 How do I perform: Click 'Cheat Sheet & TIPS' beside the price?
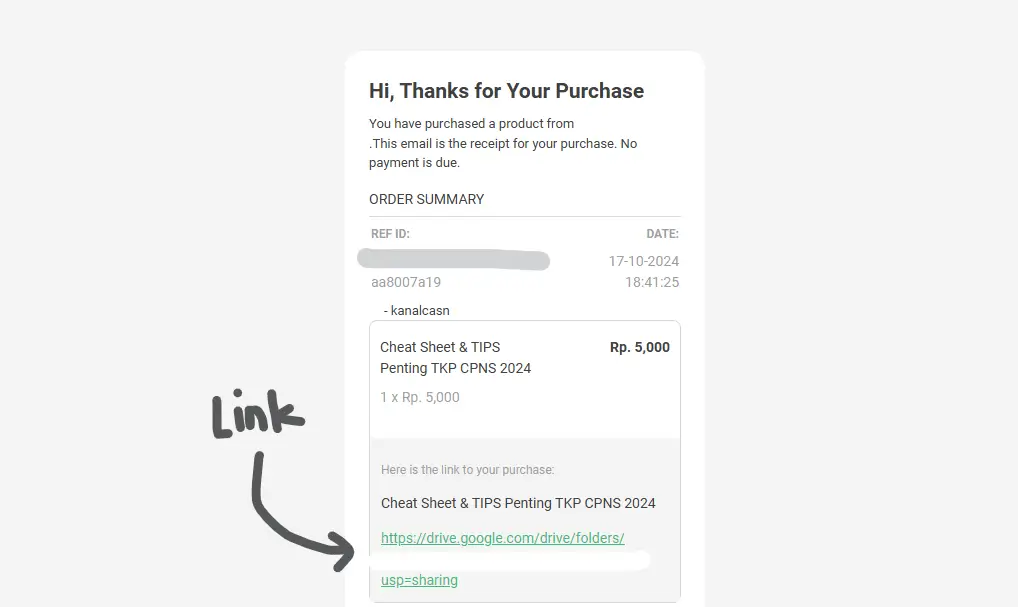pos(440,347)
